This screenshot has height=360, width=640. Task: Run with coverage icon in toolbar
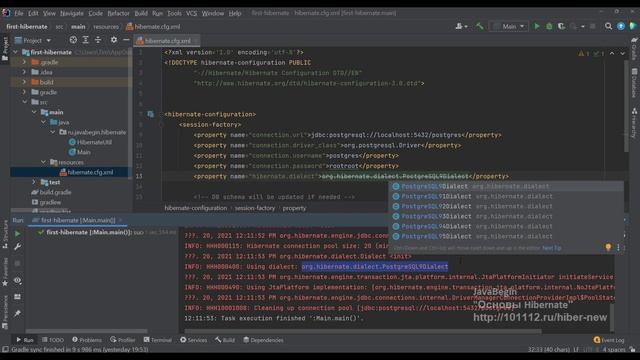coord(561,26)
